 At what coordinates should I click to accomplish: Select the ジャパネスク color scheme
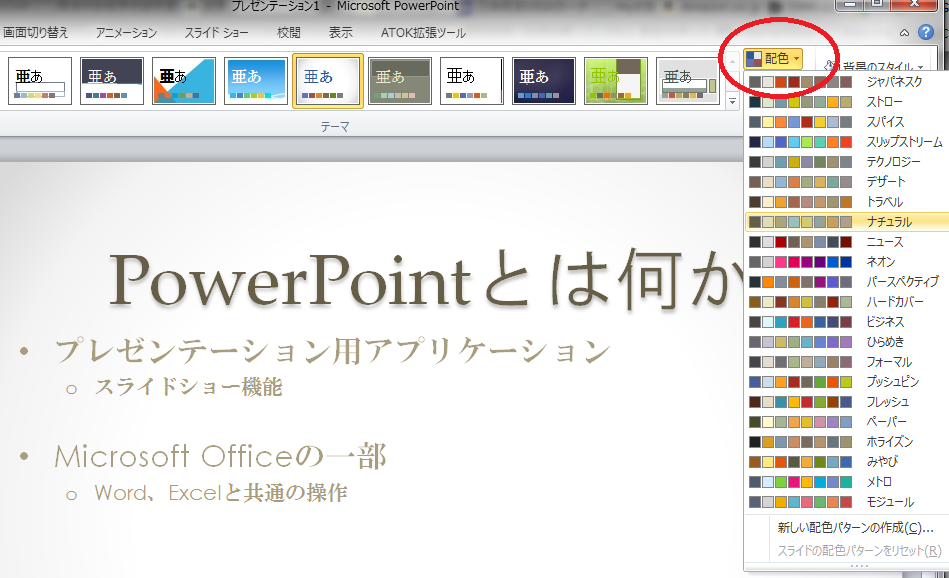[847, 82]
